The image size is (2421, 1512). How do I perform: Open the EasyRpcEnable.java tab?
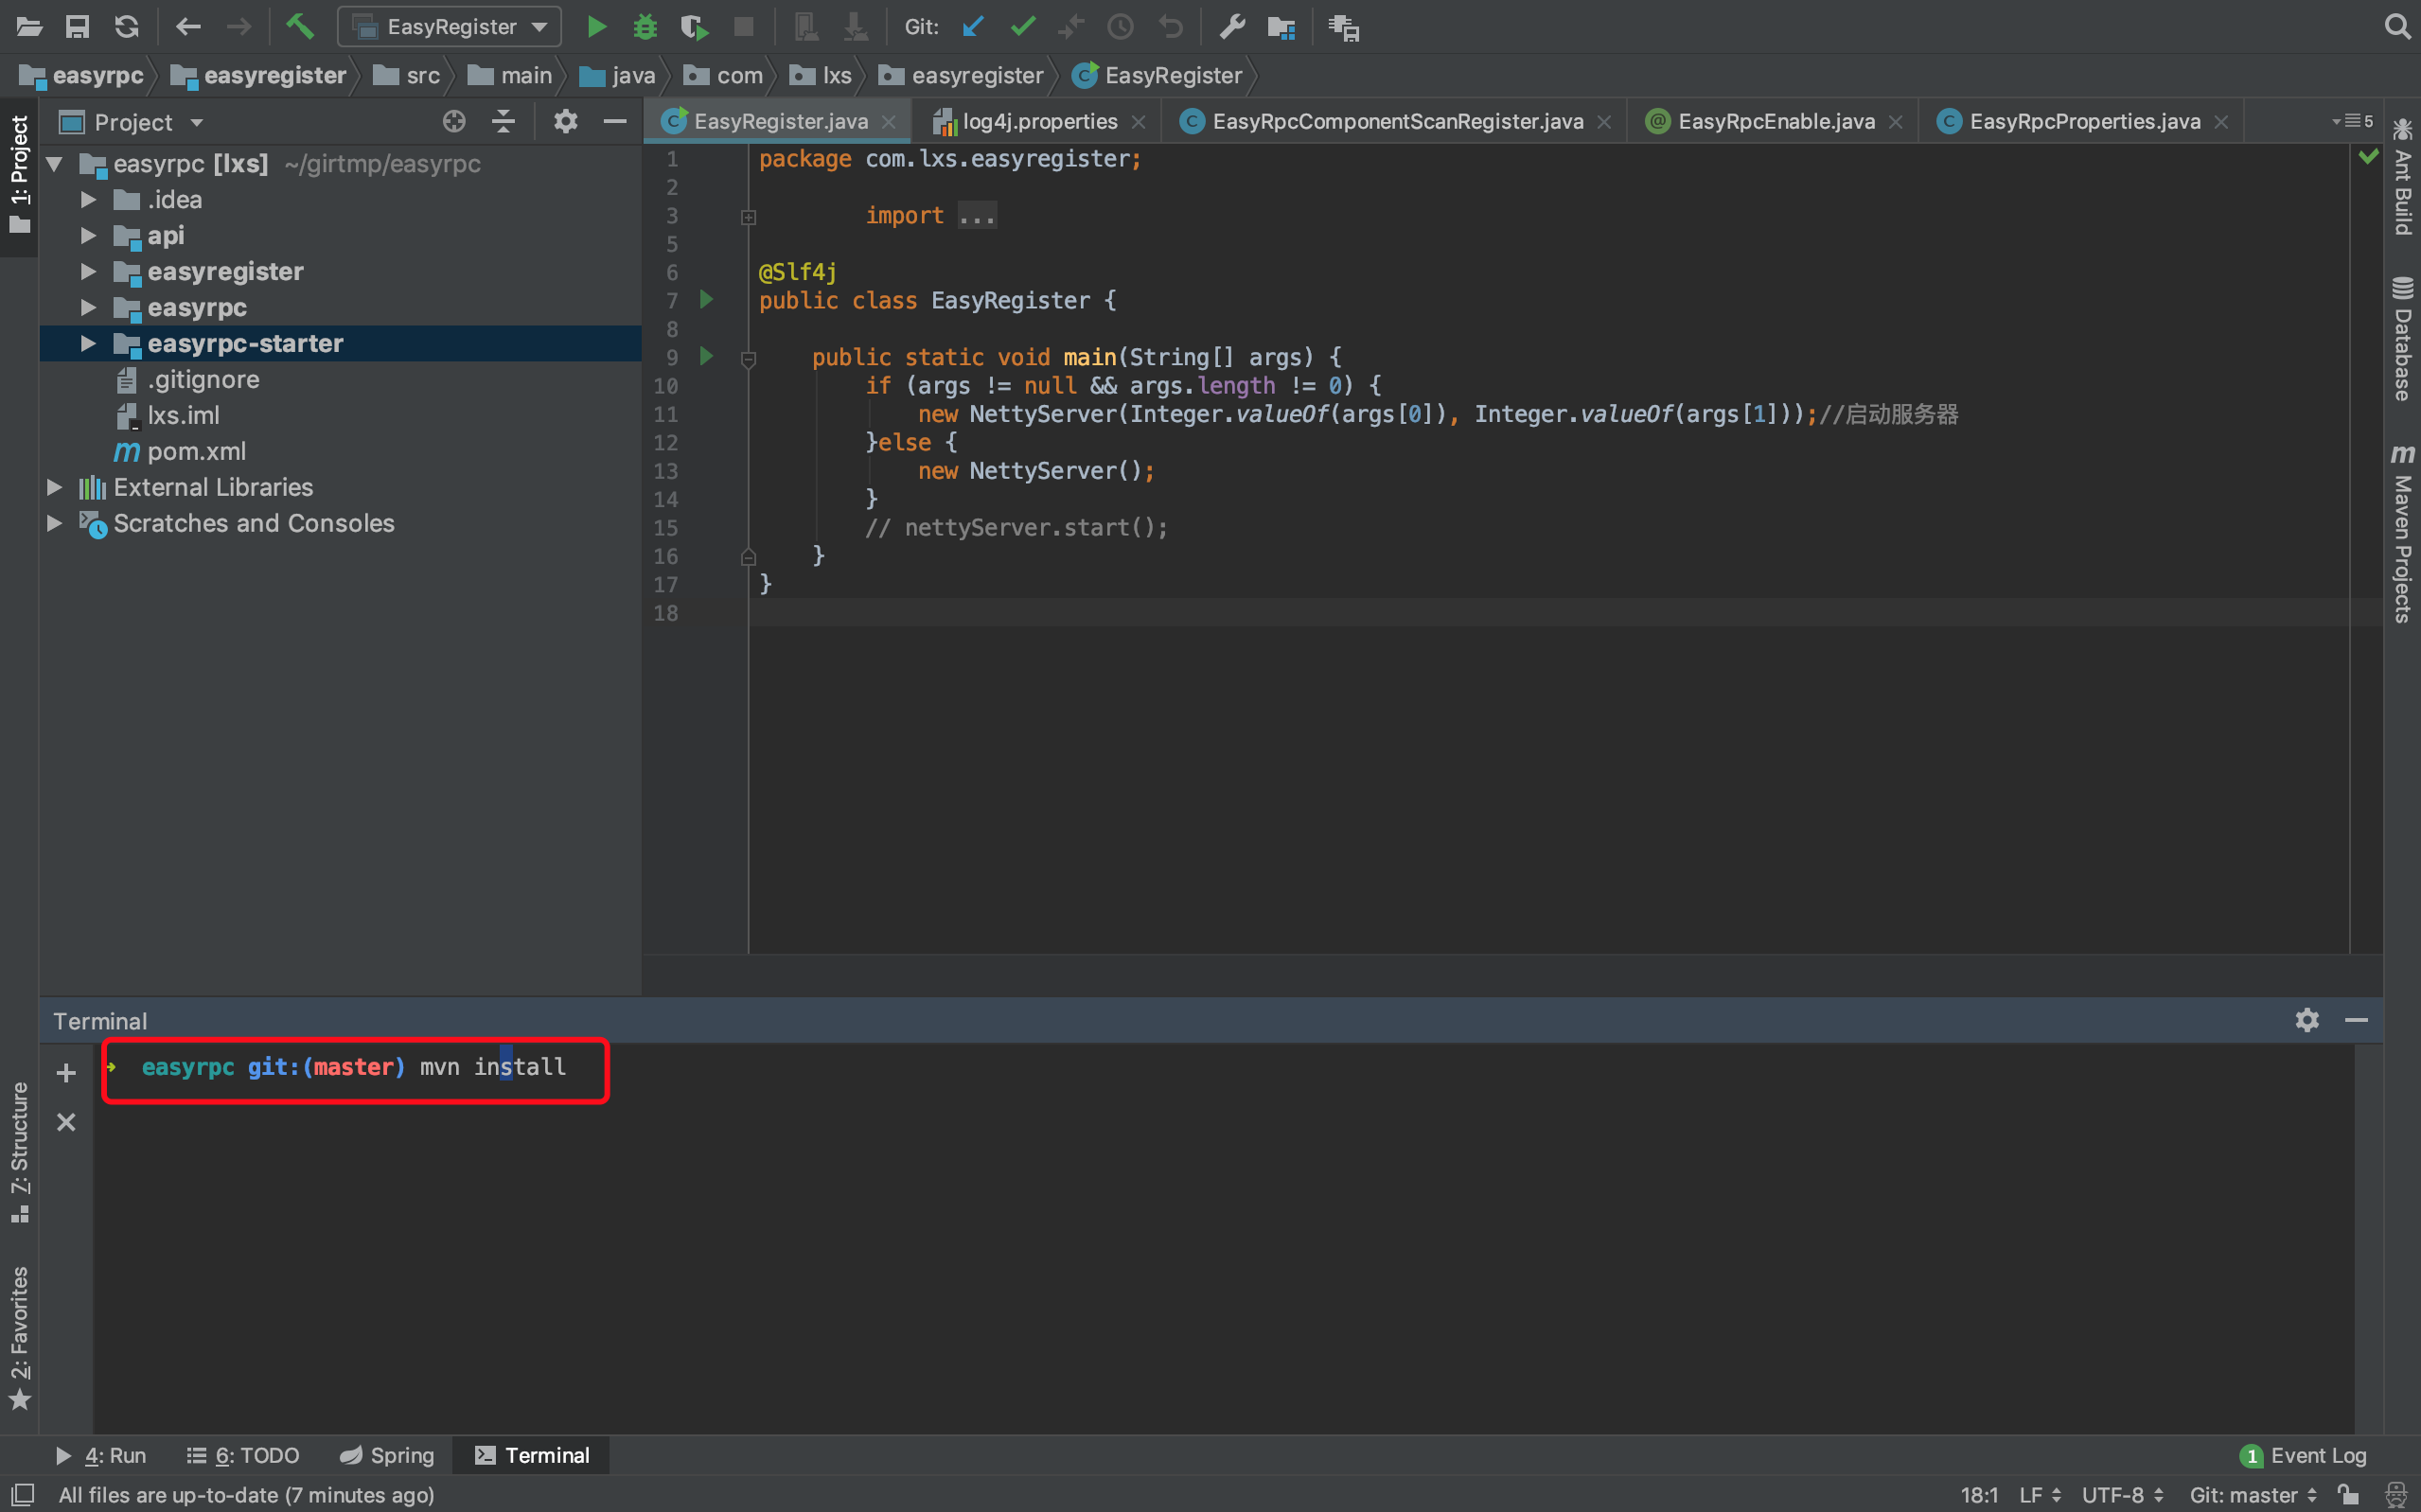point(1775,122)
